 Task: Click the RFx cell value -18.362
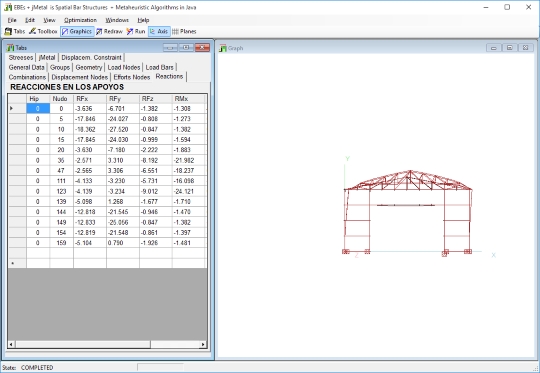(x=90, y=129)
